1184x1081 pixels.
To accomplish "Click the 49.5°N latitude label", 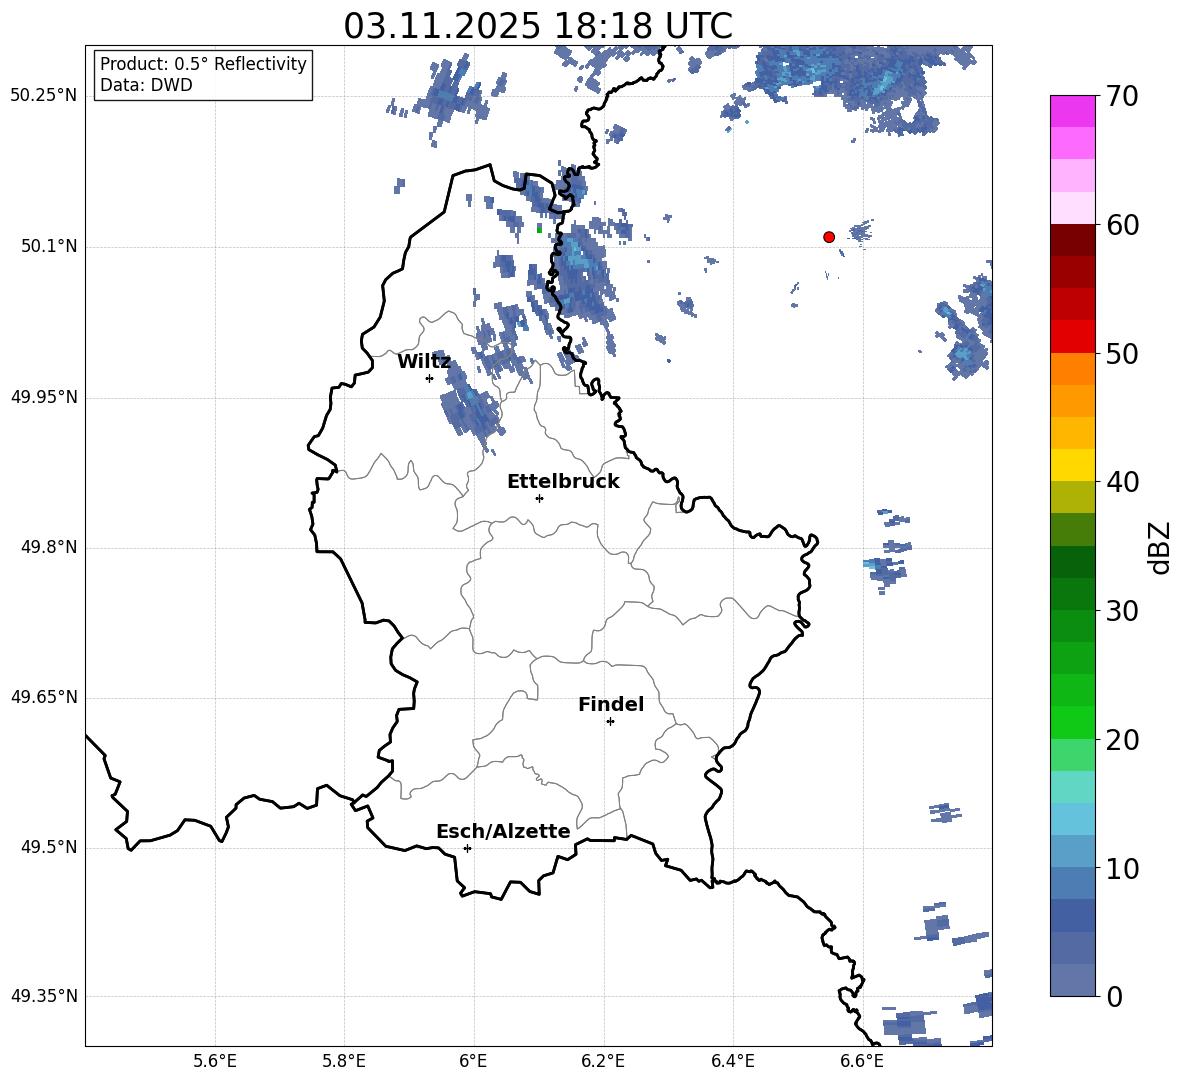I will (x=49, y=848).
